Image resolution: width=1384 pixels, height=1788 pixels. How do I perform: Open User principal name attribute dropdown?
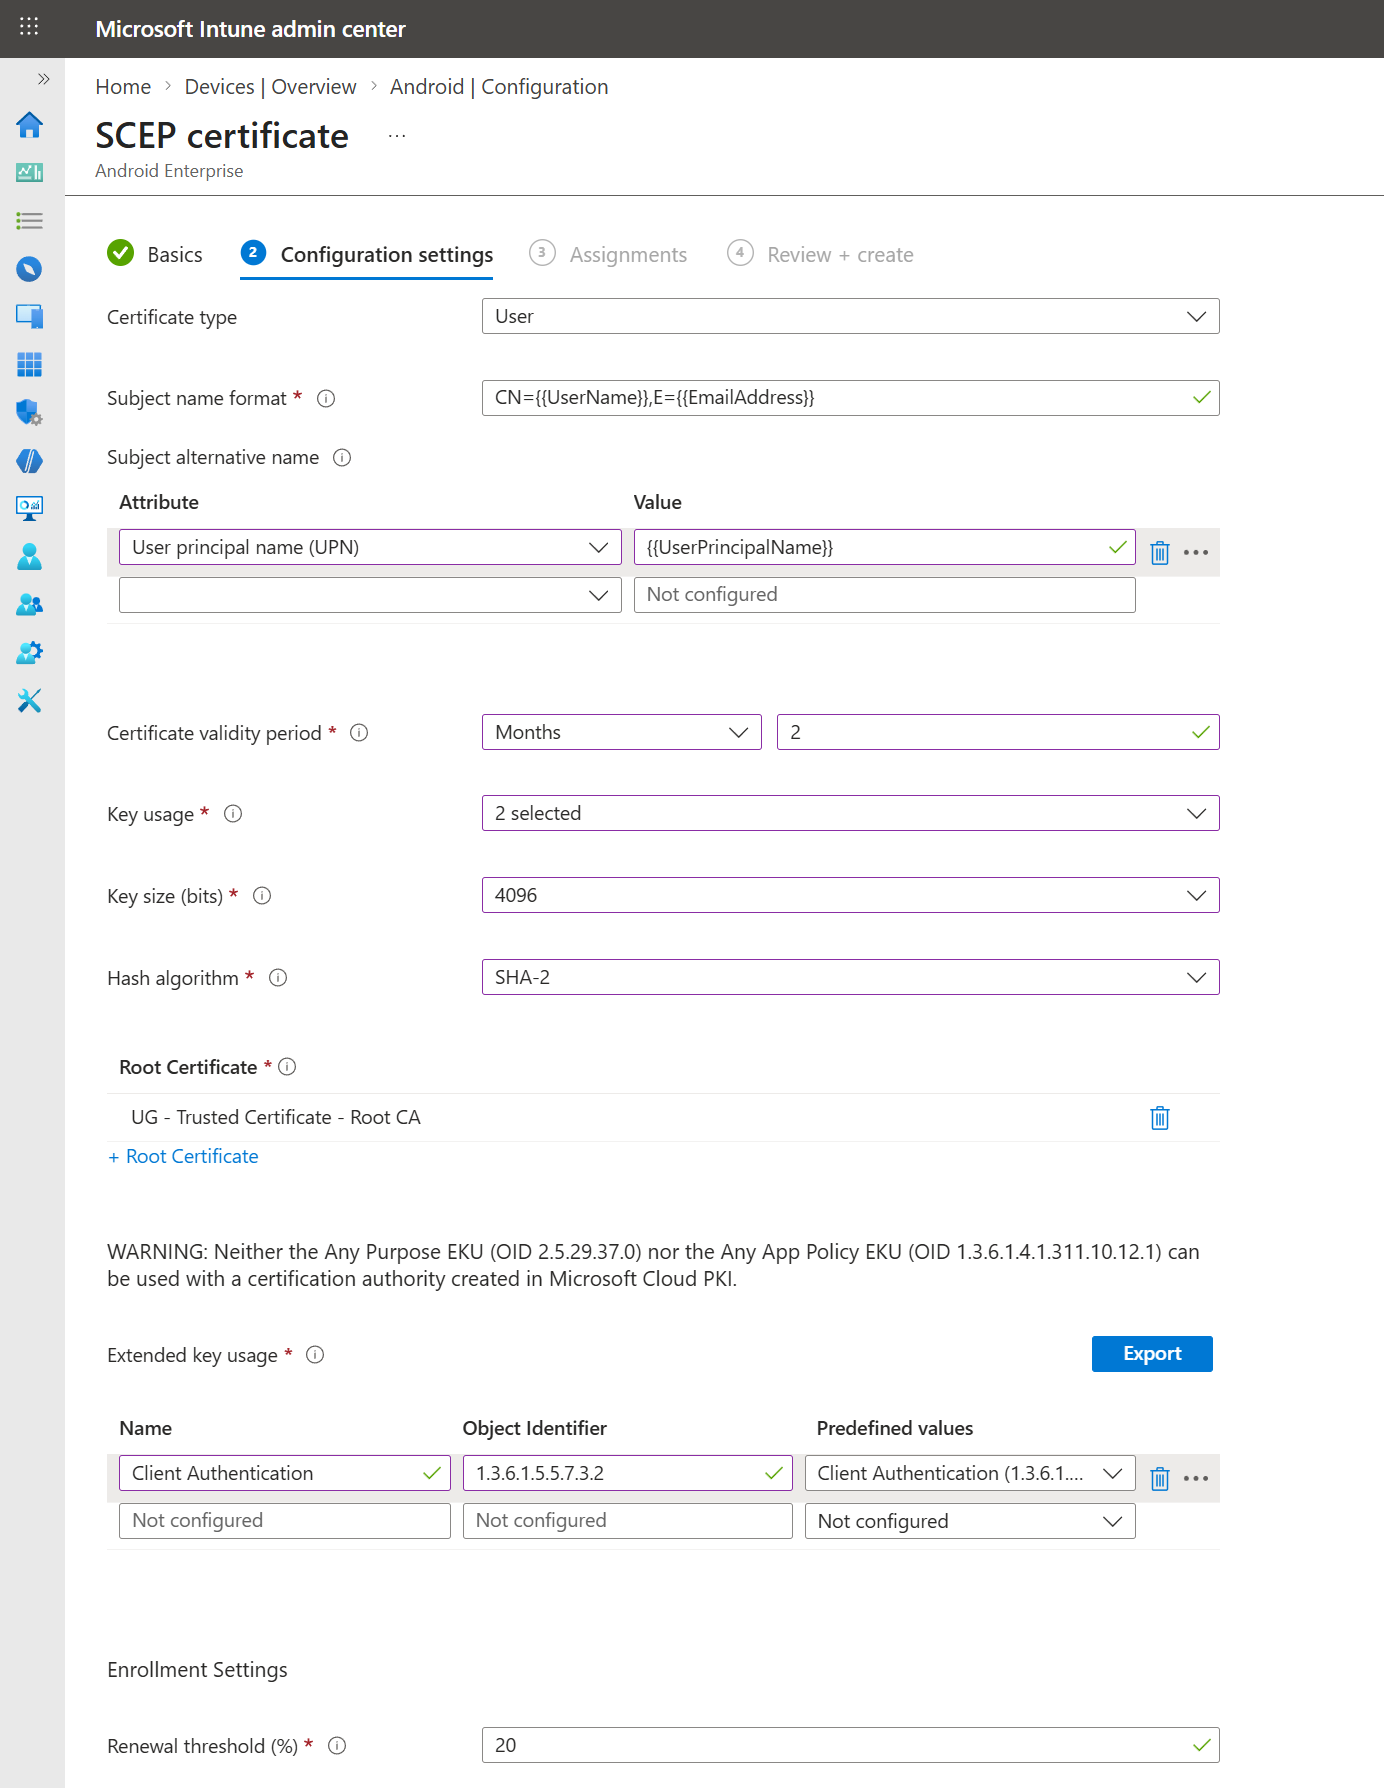click(x=370, y=547)
